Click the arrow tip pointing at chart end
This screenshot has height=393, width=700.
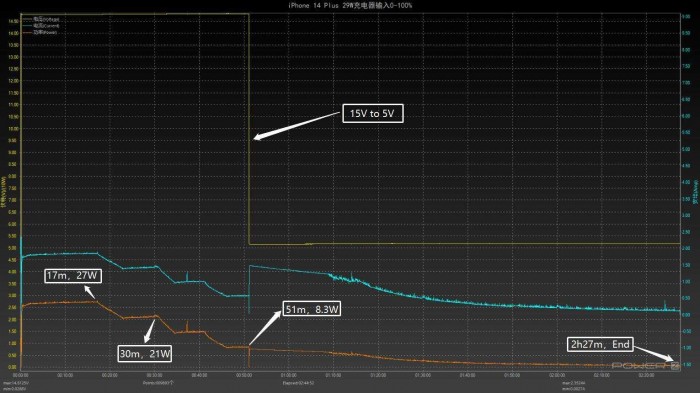click(x=672, y=359)
